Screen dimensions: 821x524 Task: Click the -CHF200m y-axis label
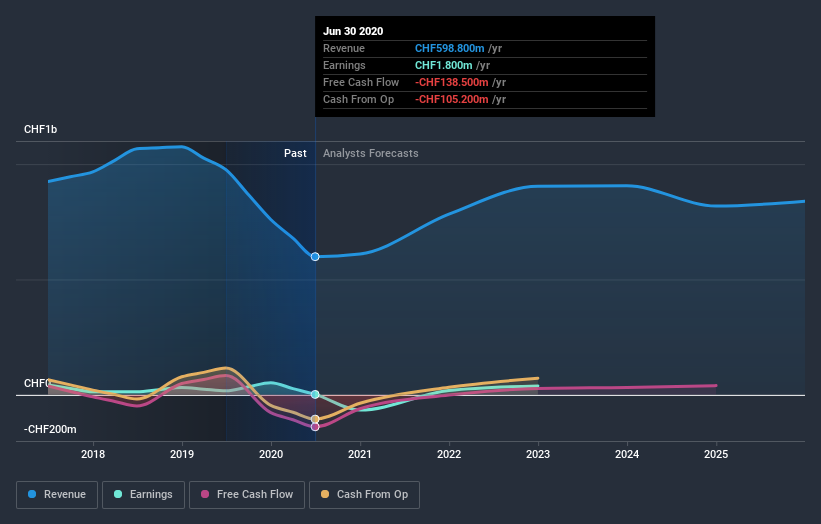(x=50, y=429)
